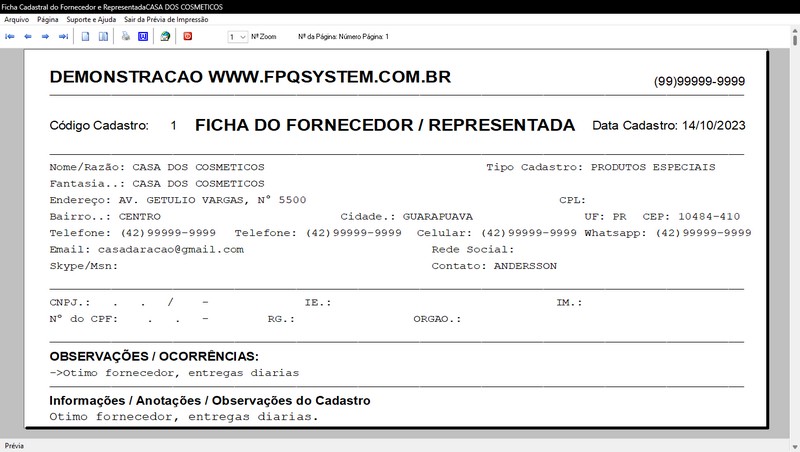Image resolution: width=800 pixels, height=452 pixels.
Task: Close the print preview window
Action: coord(788,6)
